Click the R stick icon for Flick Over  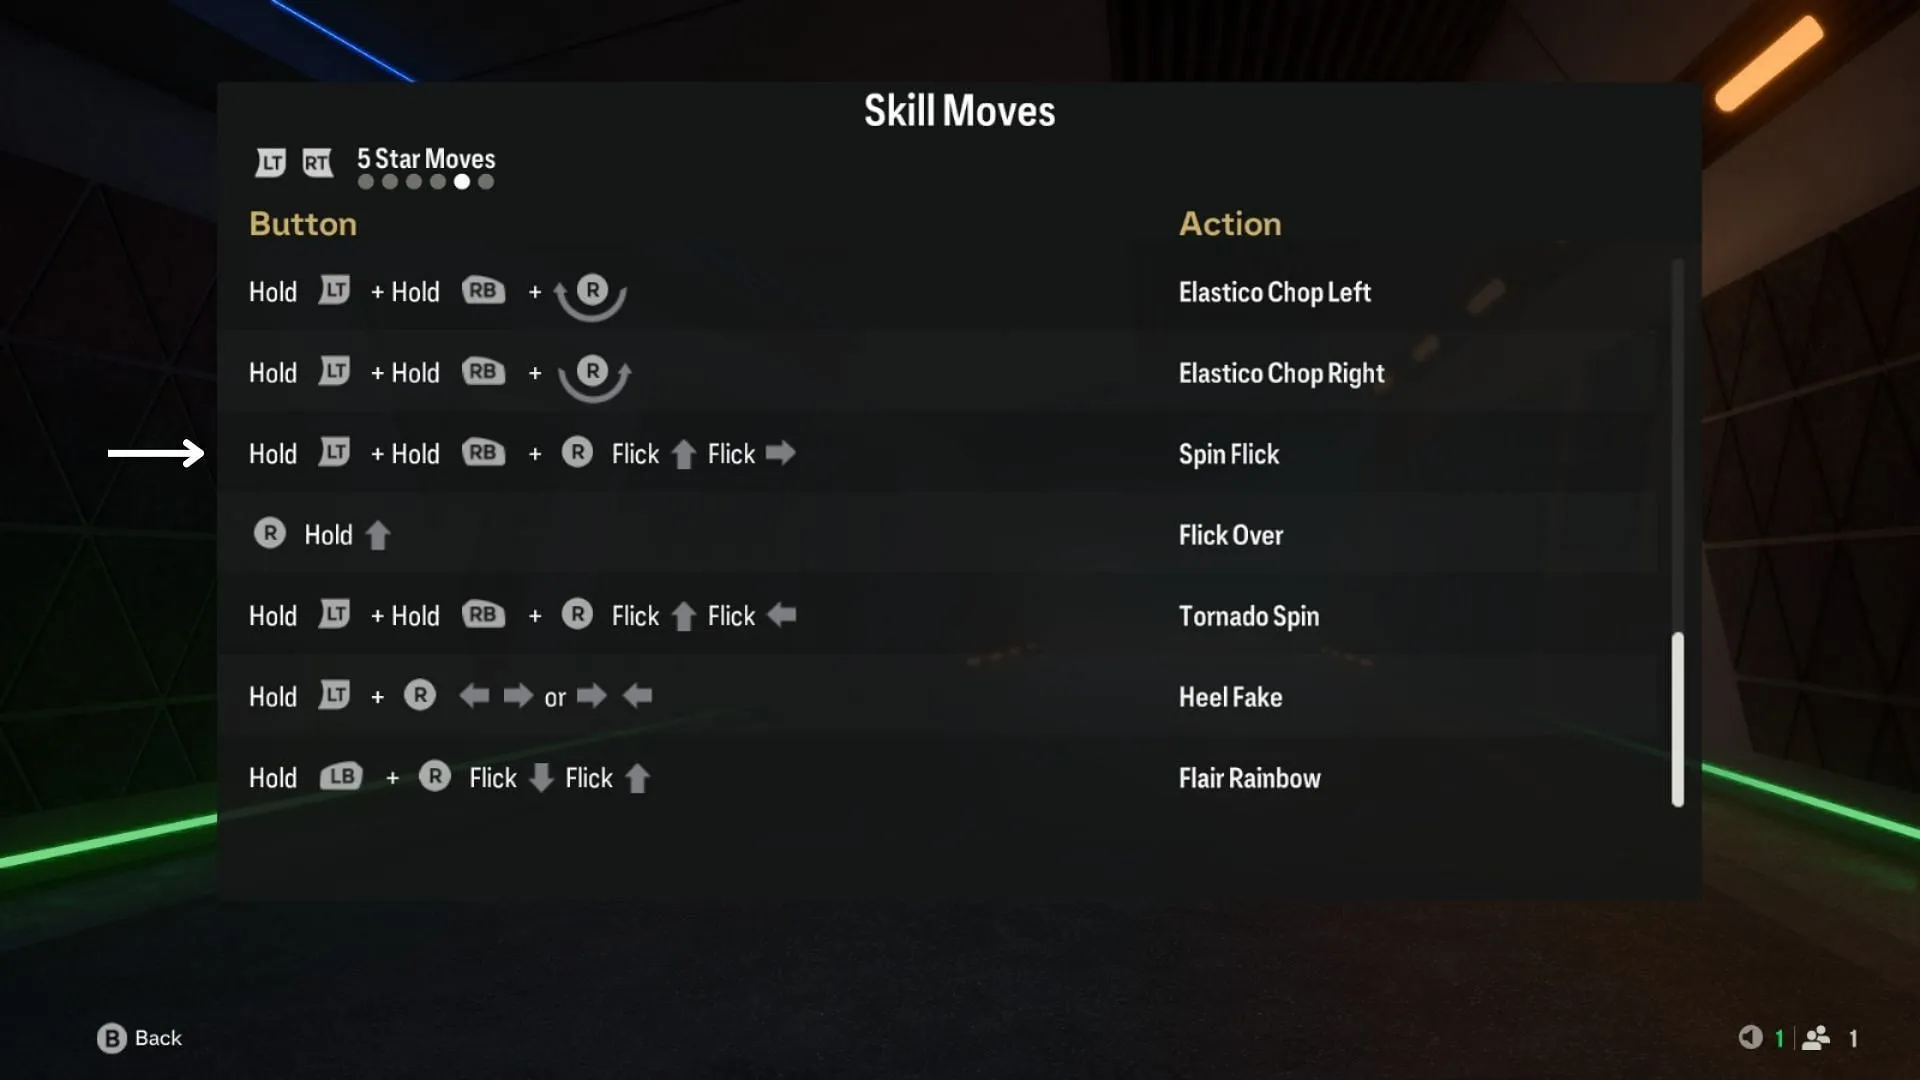(269, 534)
